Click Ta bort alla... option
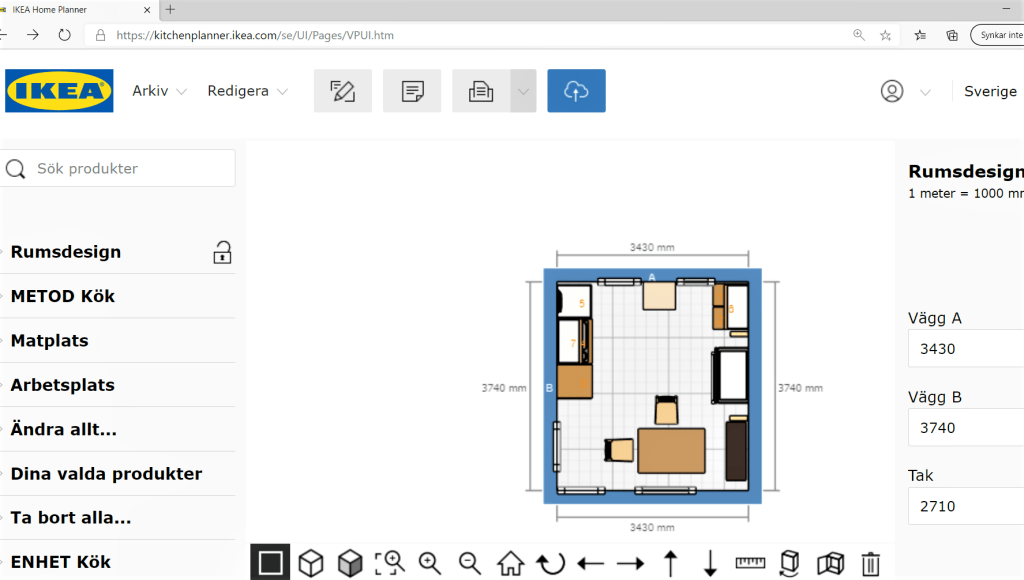Image resolution: width=1024 pixels, height=580 pixels. [70, 518]
